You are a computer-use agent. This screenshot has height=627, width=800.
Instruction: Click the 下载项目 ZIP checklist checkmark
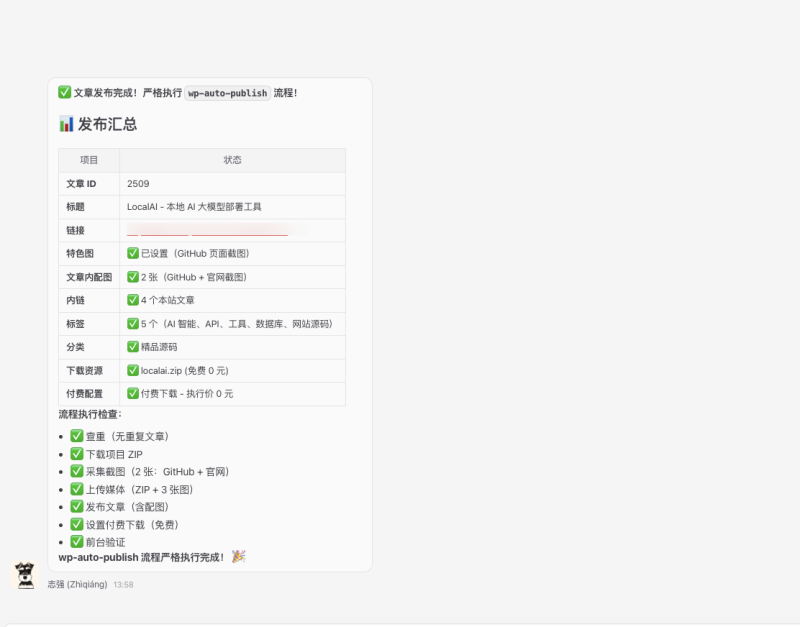pos(78,454)
